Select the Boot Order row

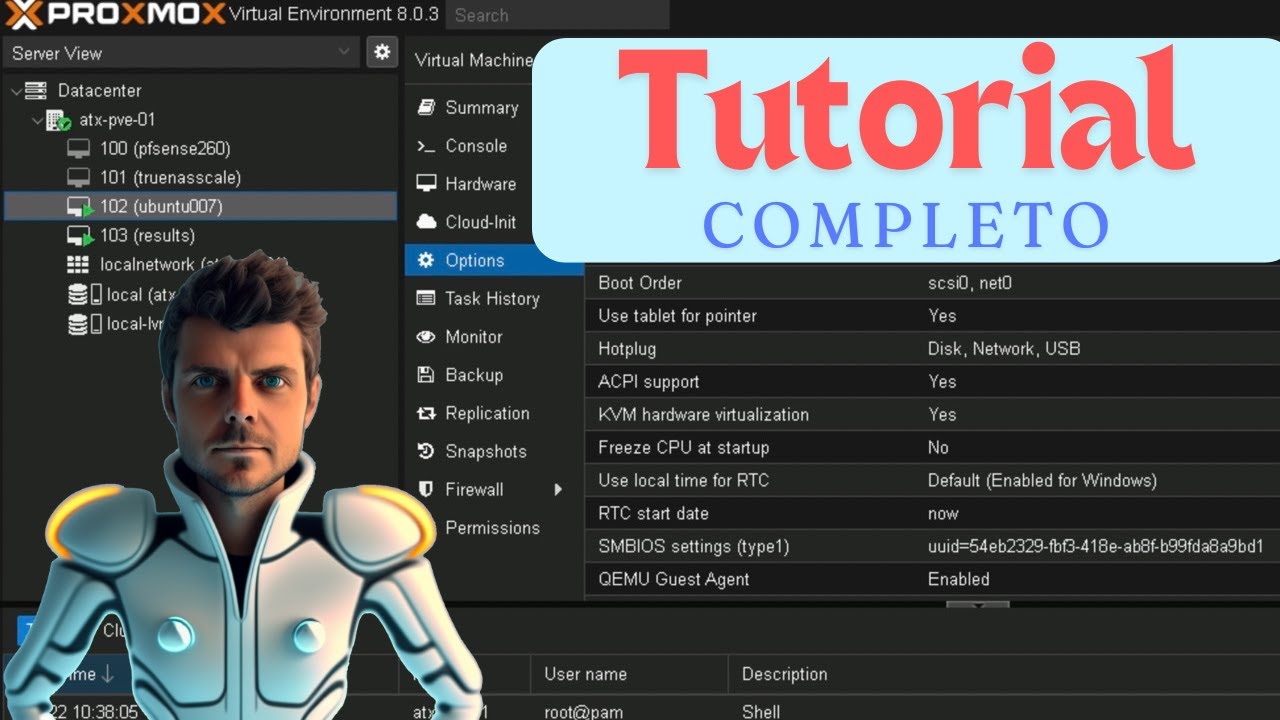point(932,283)
